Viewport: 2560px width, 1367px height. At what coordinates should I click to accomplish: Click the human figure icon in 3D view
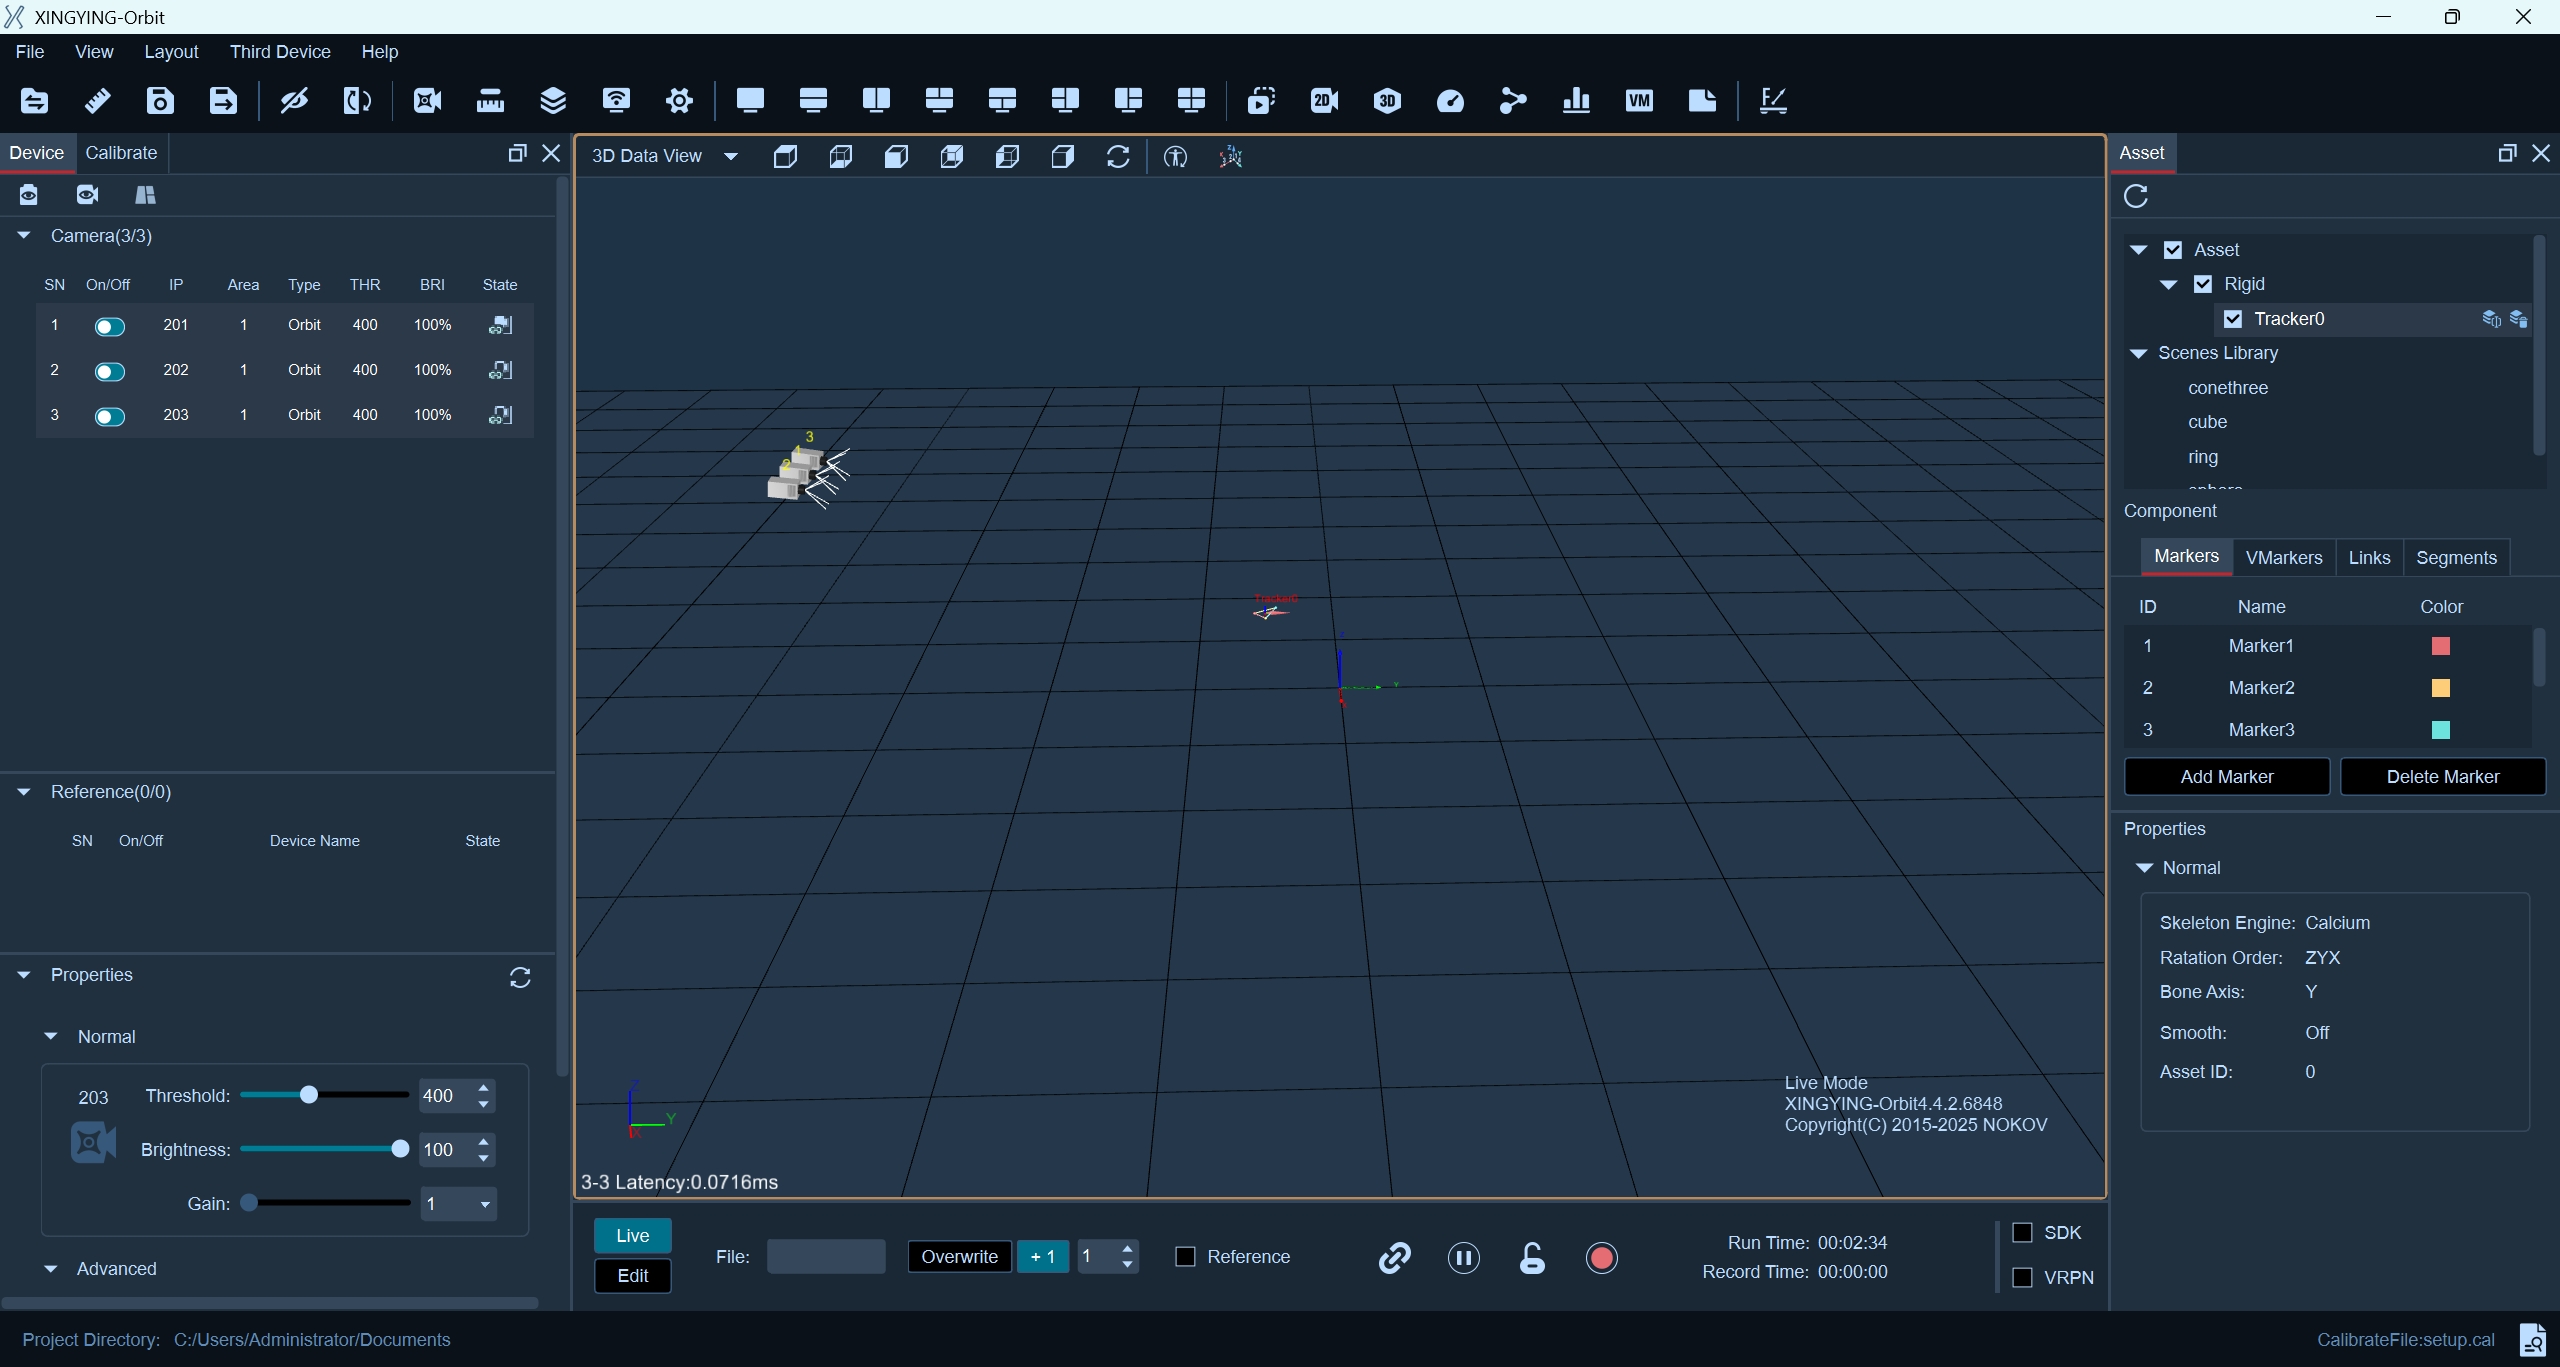(x=1175, y=157)
